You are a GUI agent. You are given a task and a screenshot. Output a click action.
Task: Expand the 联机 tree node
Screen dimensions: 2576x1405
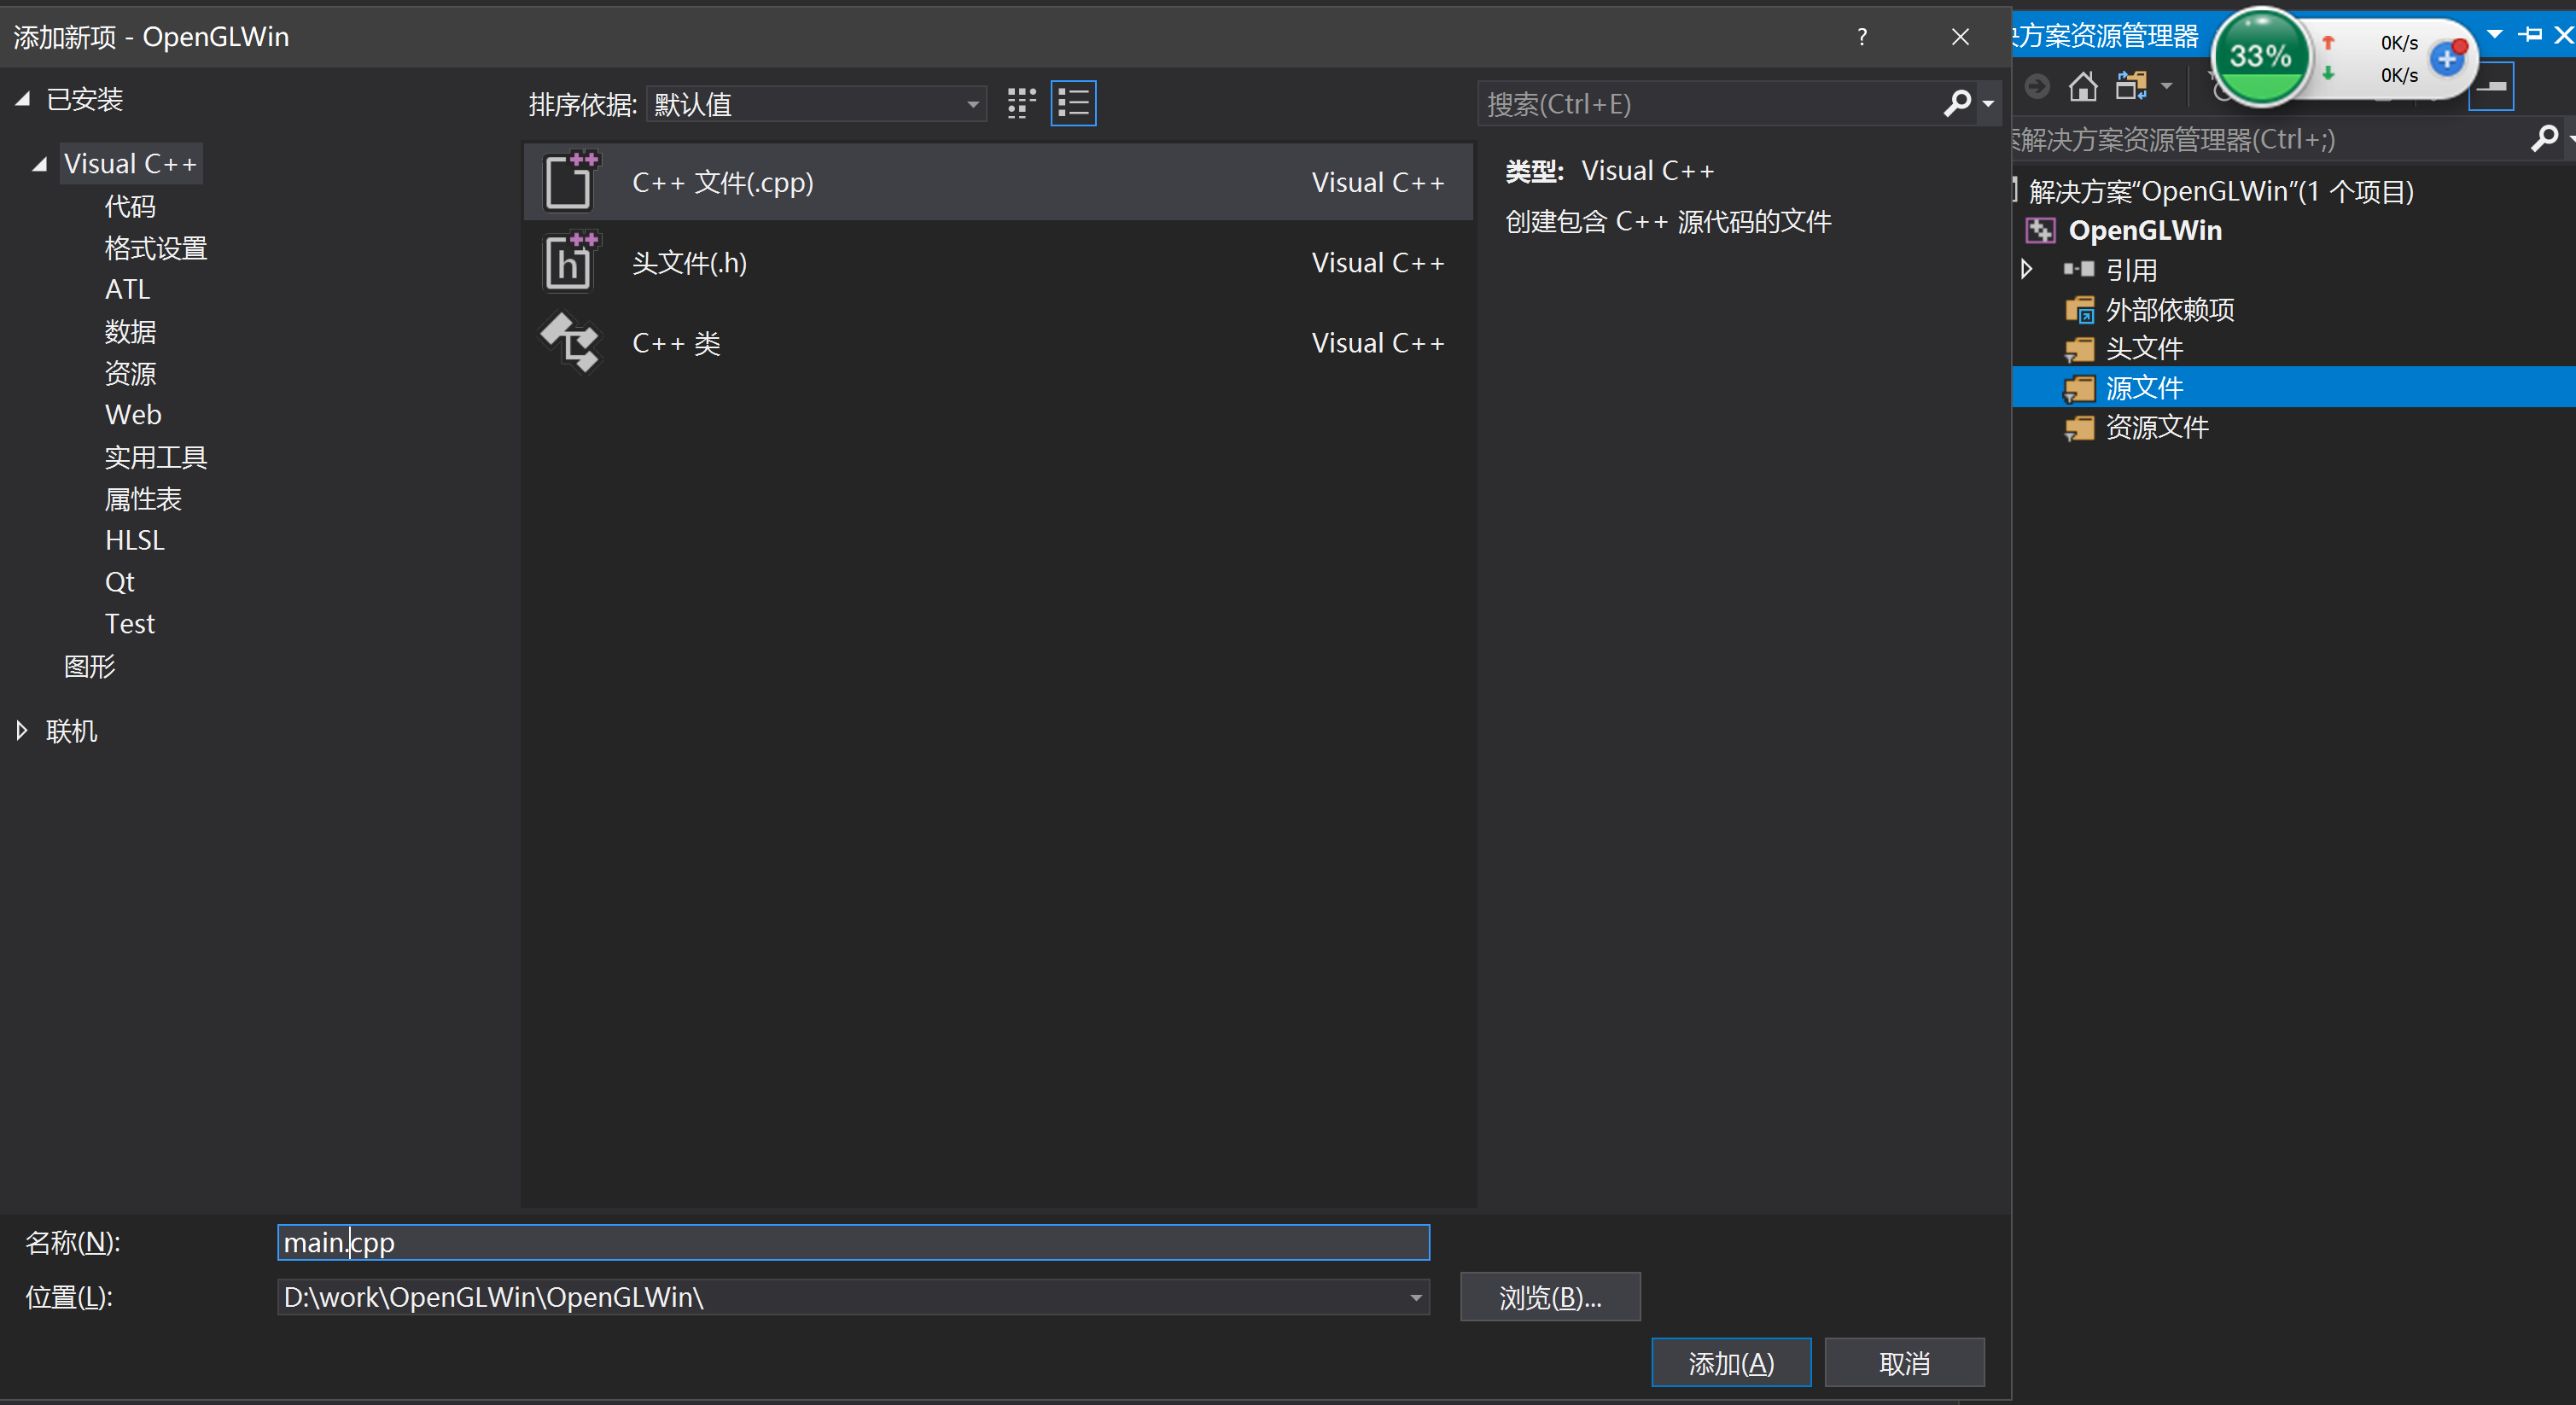22,730
